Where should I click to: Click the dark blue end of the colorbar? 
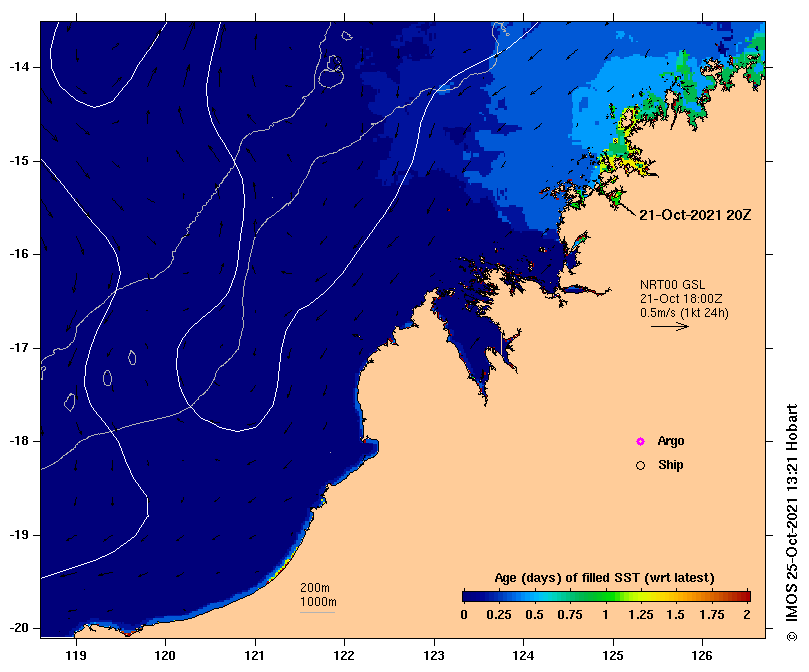(471, 597)
